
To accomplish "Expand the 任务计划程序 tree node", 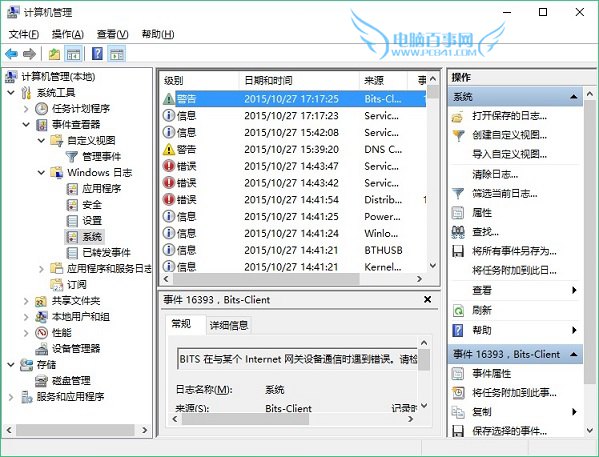I will (x=26, y=109).
